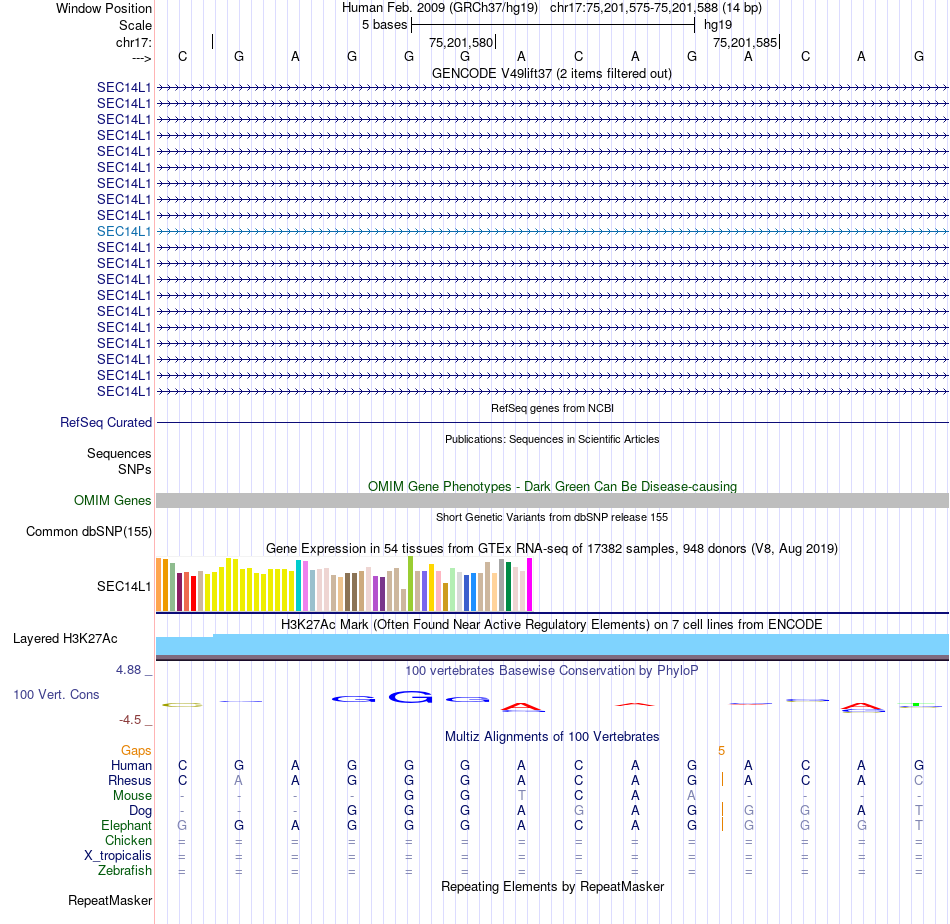
Task: Click the -4.5 PhyloP lower scale value
Action: tap(130, 720)
